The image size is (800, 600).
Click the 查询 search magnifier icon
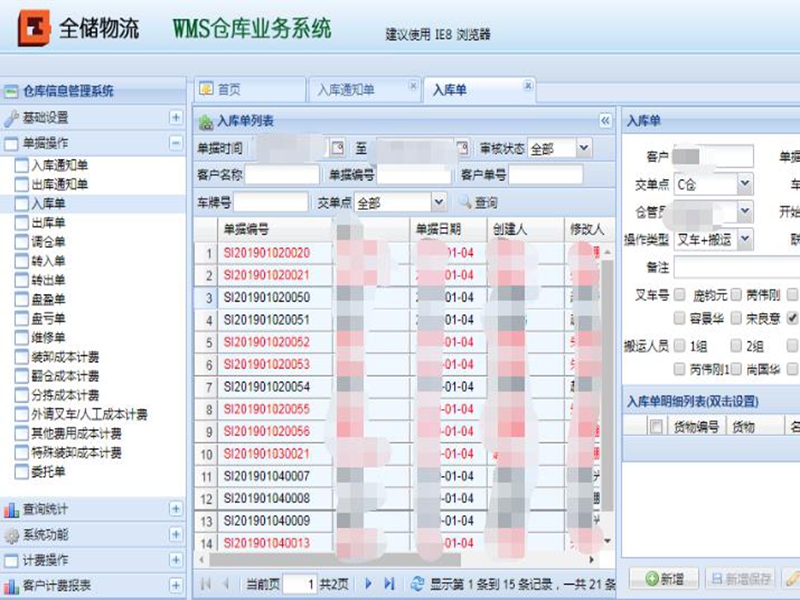(463, 202)
